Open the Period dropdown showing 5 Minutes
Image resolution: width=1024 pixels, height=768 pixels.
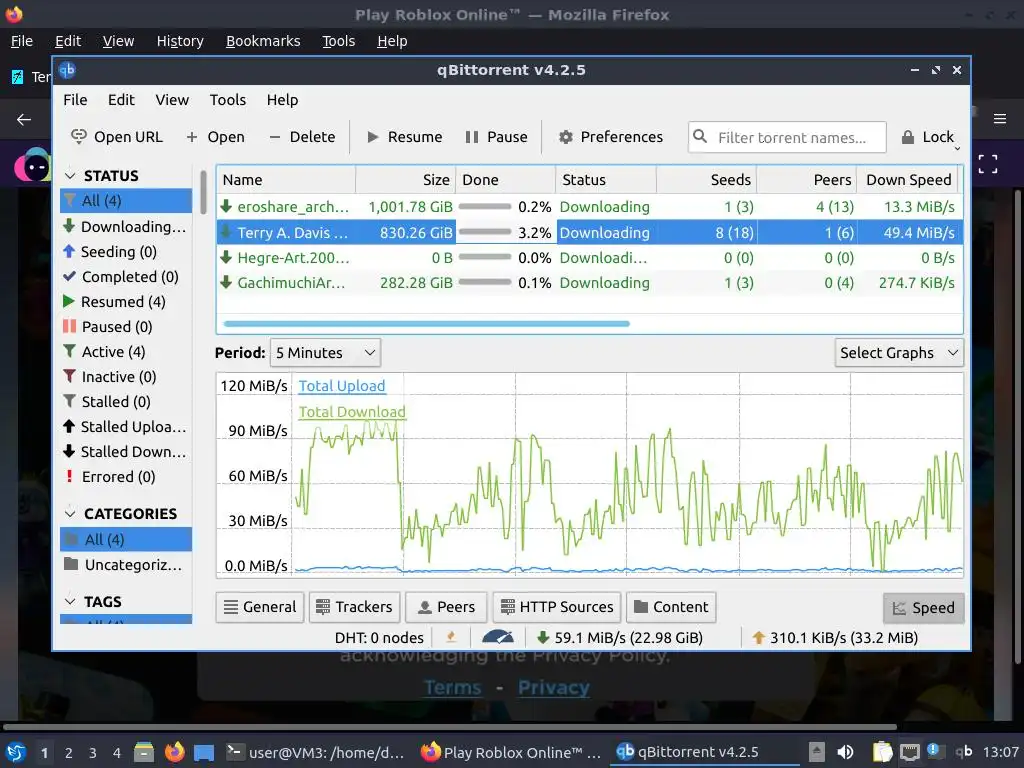[325, 353]
